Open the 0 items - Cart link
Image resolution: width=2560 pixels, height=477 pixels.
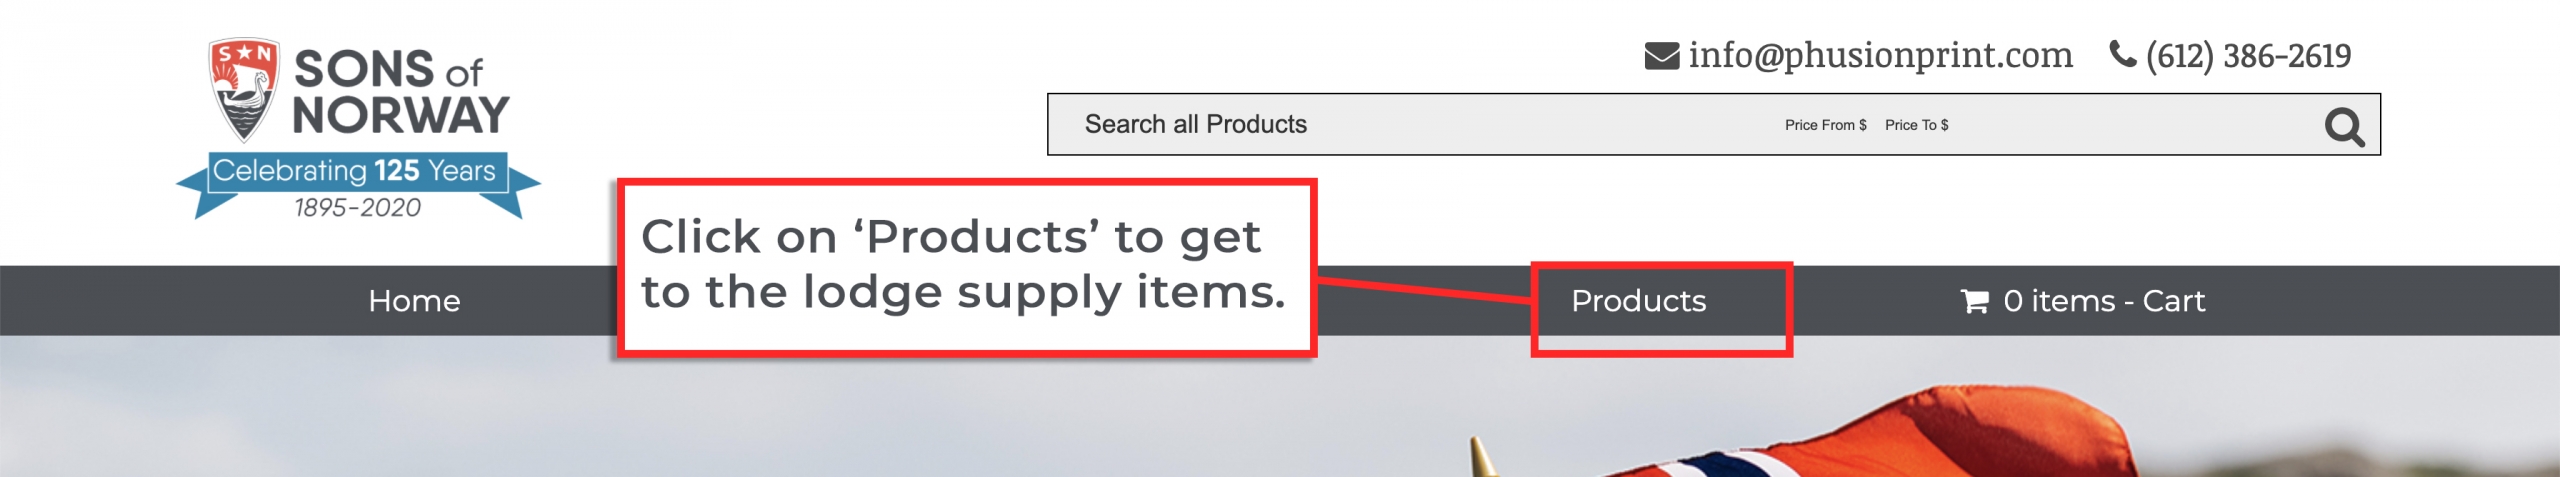2104,301
